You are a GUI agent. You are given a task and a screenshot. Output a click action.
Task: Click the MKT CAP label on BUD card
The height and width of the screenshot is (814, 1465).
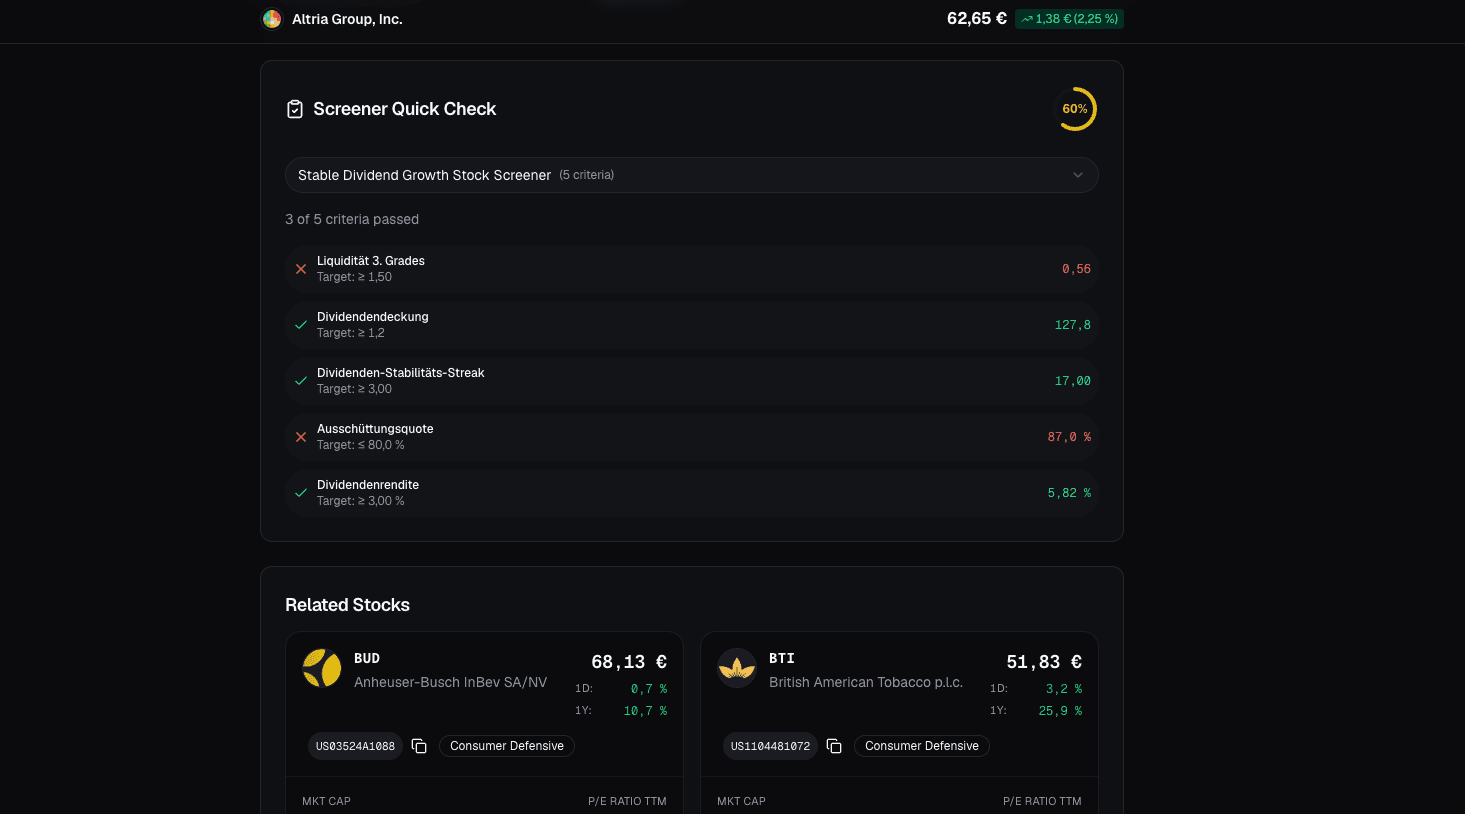pyautogui.click(x=326, y=801)
